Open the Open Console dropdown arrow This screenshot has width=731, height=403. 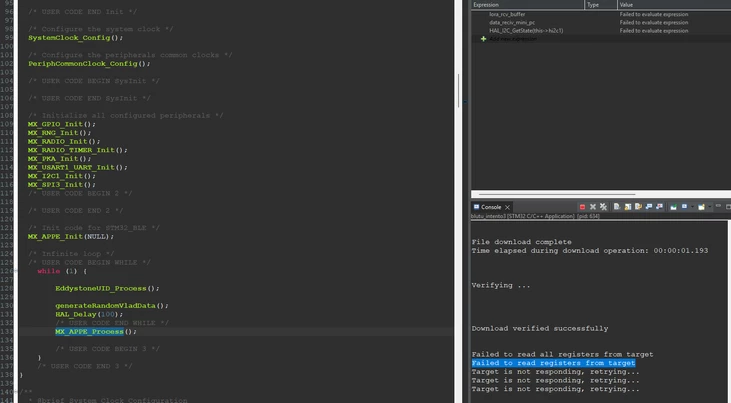pyautogui.click(x=710, y=207)
